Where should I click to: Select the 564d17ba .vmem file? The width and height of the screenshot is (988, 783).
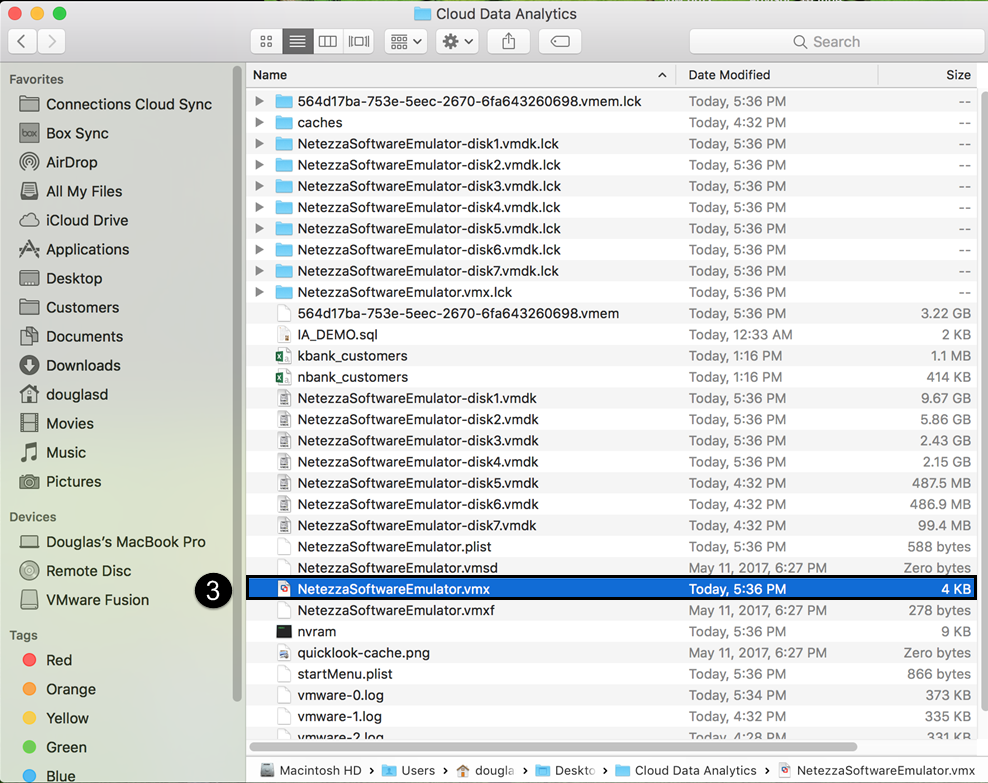[x=611, y=314]
